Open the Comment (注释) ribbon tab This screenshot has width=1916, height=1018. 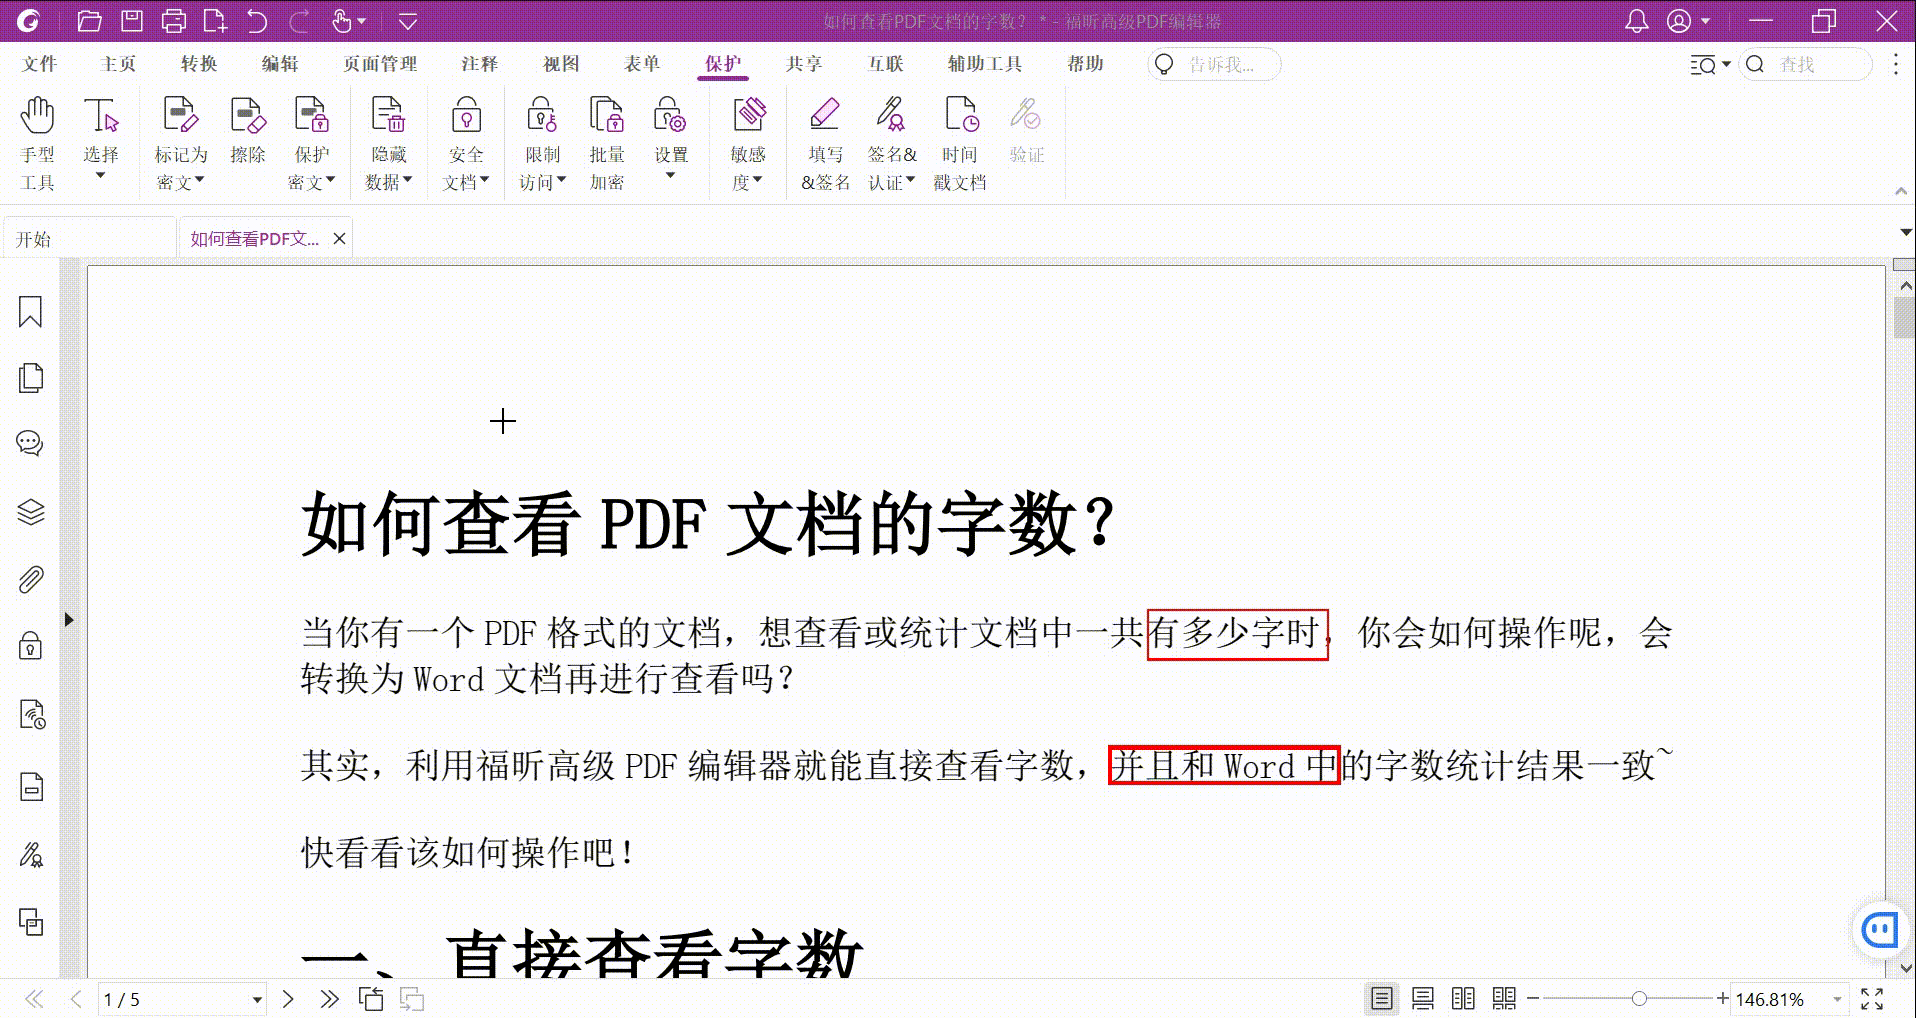coord(479,64)
